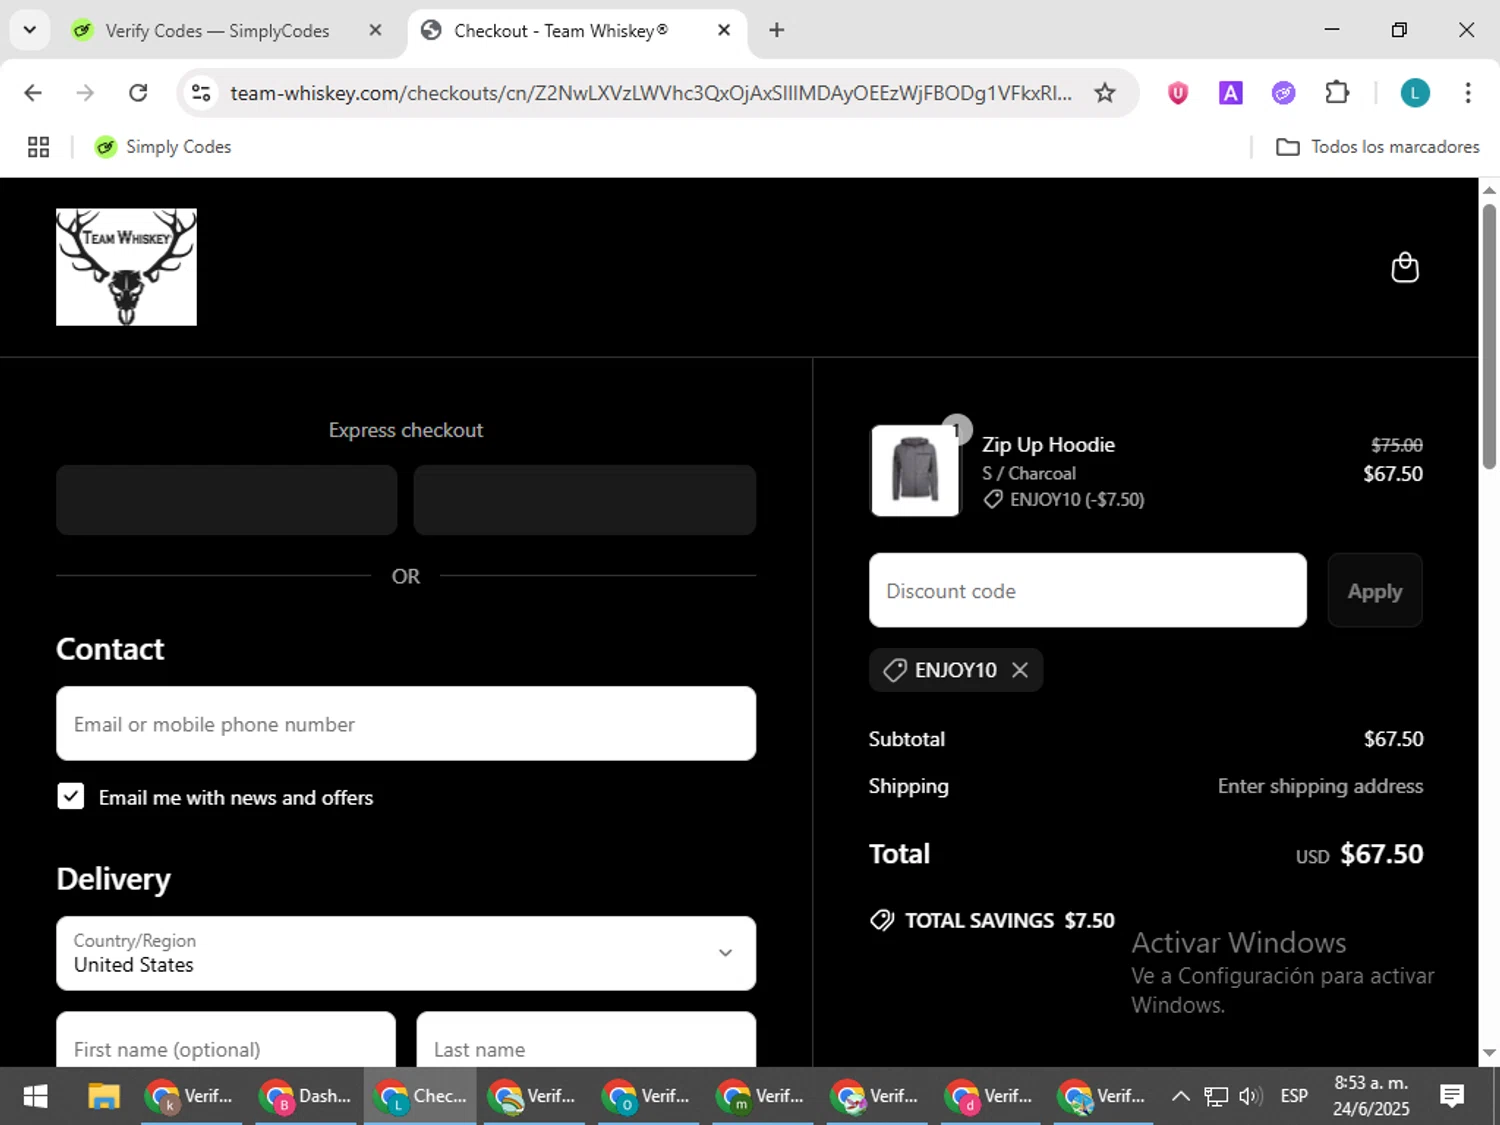The height and width of the screenshot is (1125, 1500).
Task: Open the Simply Codes bookmark
Action: point(163,147)
